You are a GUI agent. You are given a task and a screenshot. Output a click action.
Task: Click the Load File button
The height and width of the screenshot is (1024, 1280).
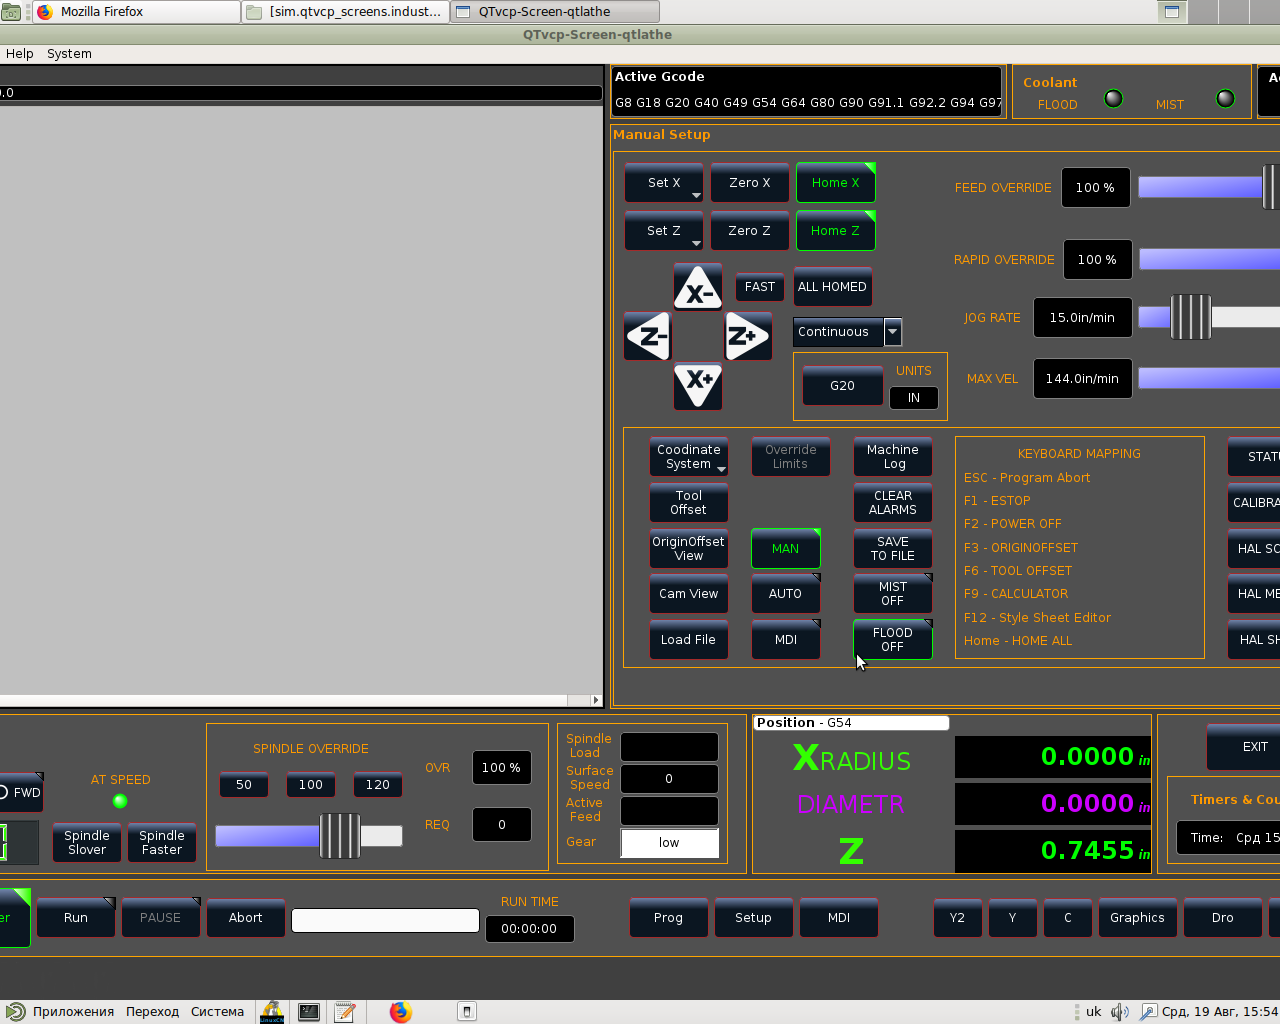[x=689, y=640]
